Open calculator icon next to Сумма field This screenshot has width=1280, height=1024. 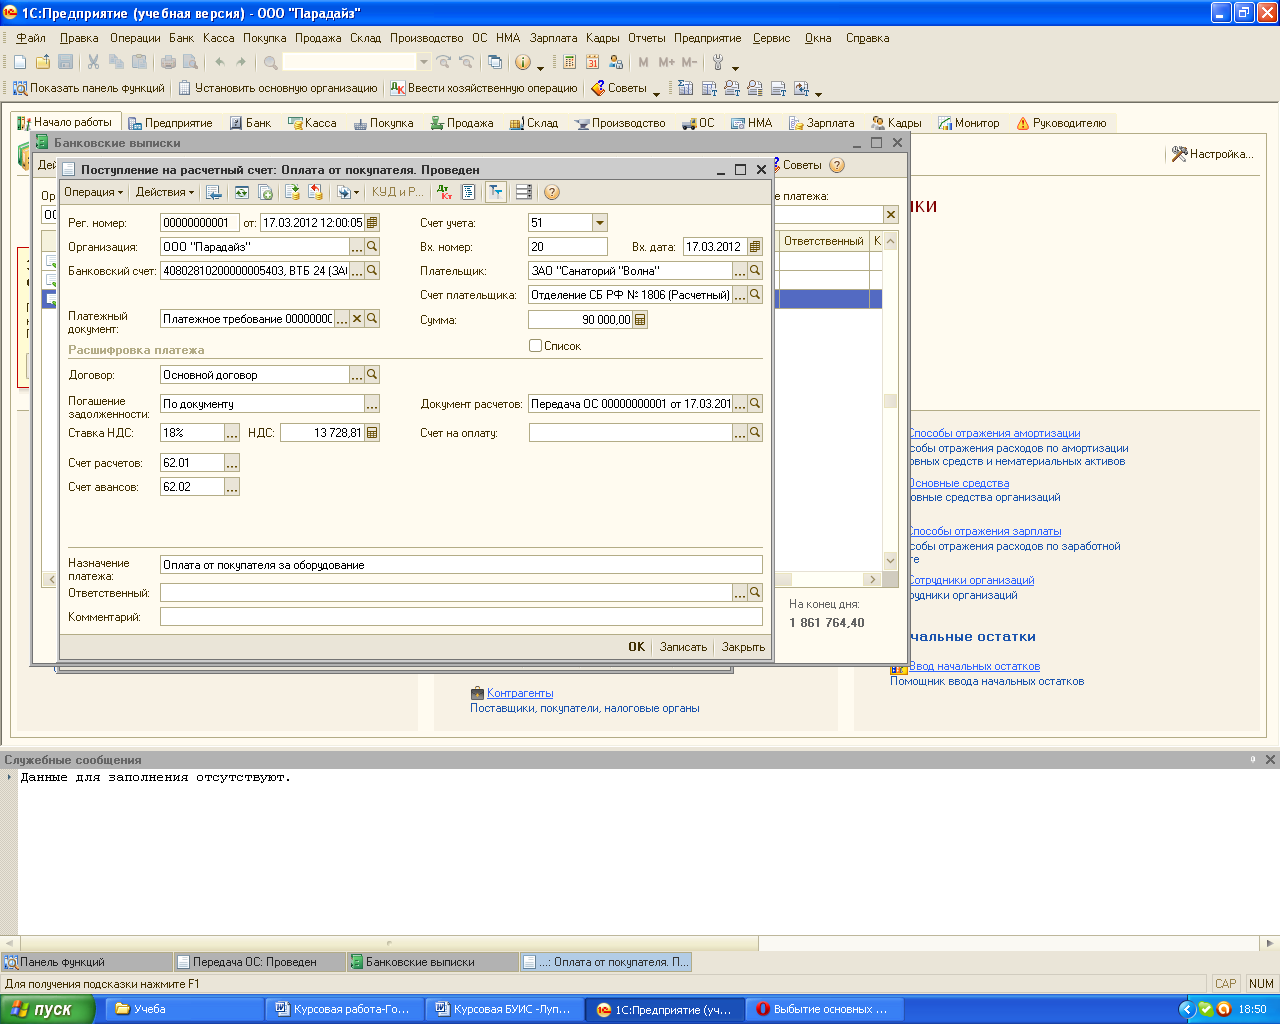pyautogui.click(x=640, y=320)
